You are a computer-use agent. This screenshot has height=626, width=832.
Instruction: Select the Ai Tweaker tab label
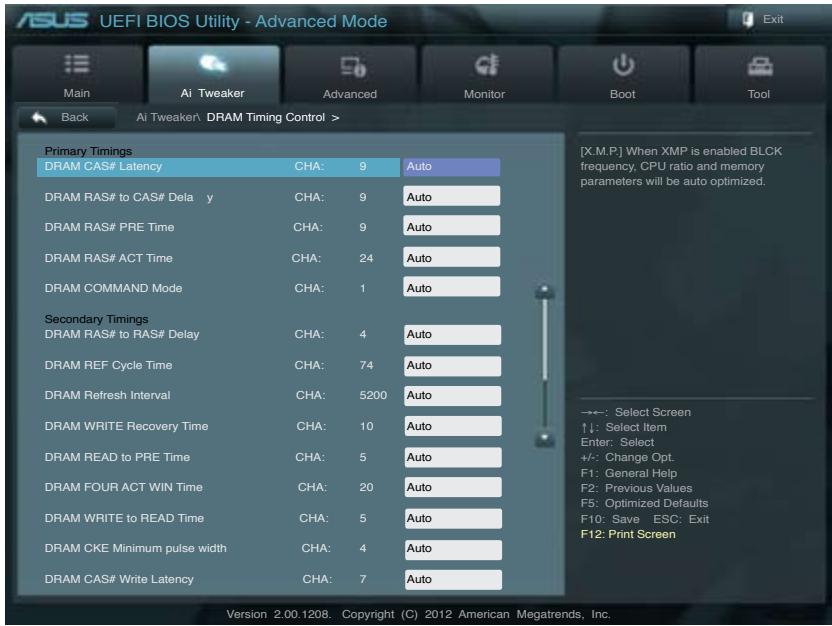(212, 93)
